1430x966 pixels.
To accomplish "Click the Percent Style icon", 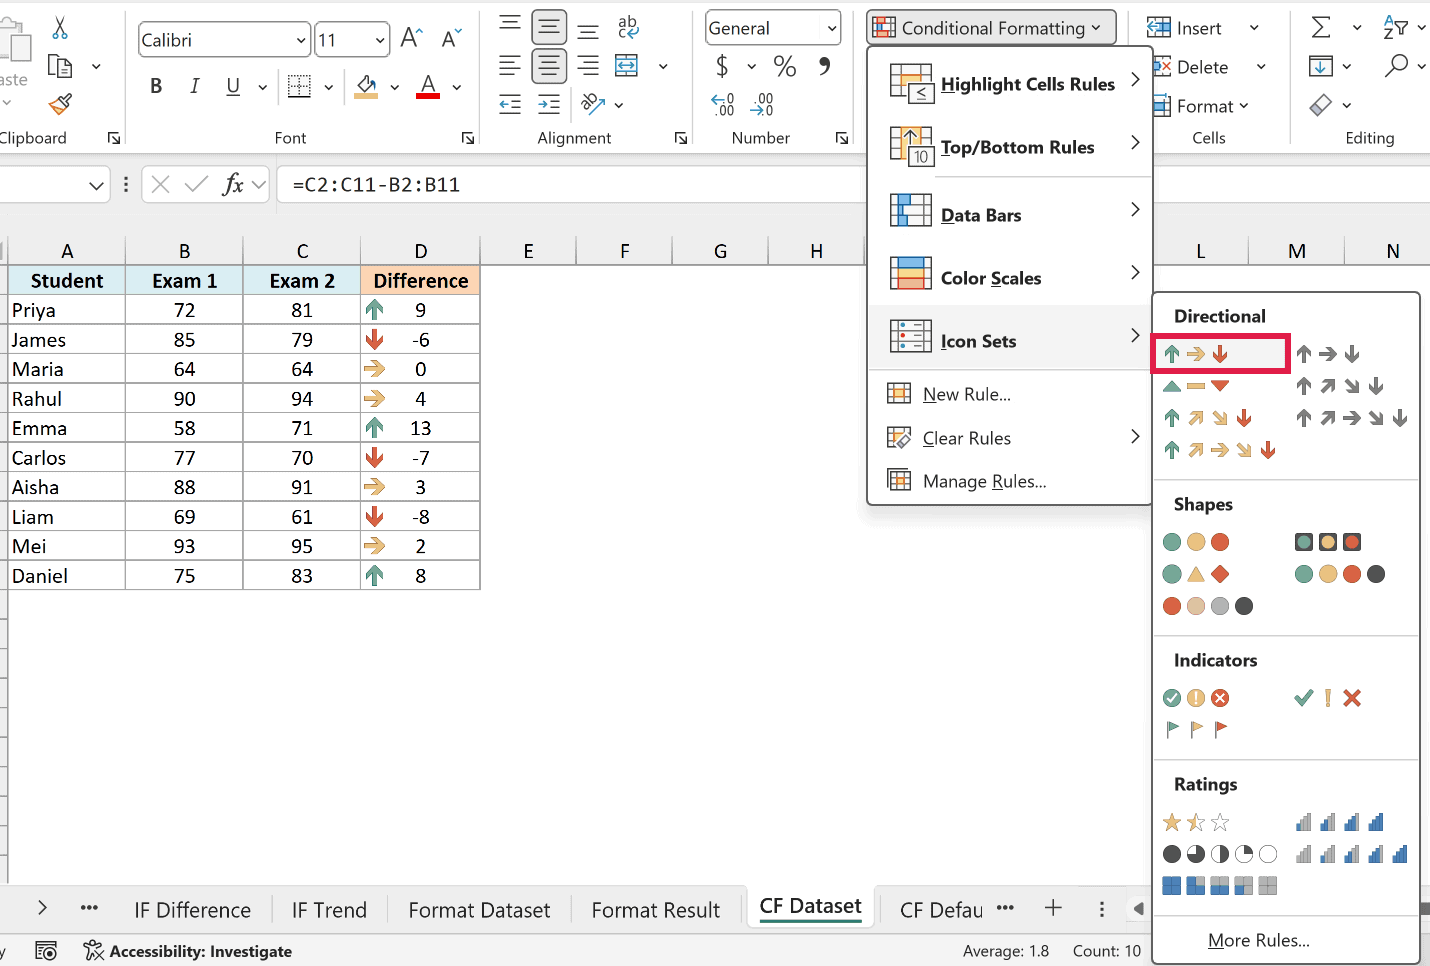I will click(x=785, y=67).
